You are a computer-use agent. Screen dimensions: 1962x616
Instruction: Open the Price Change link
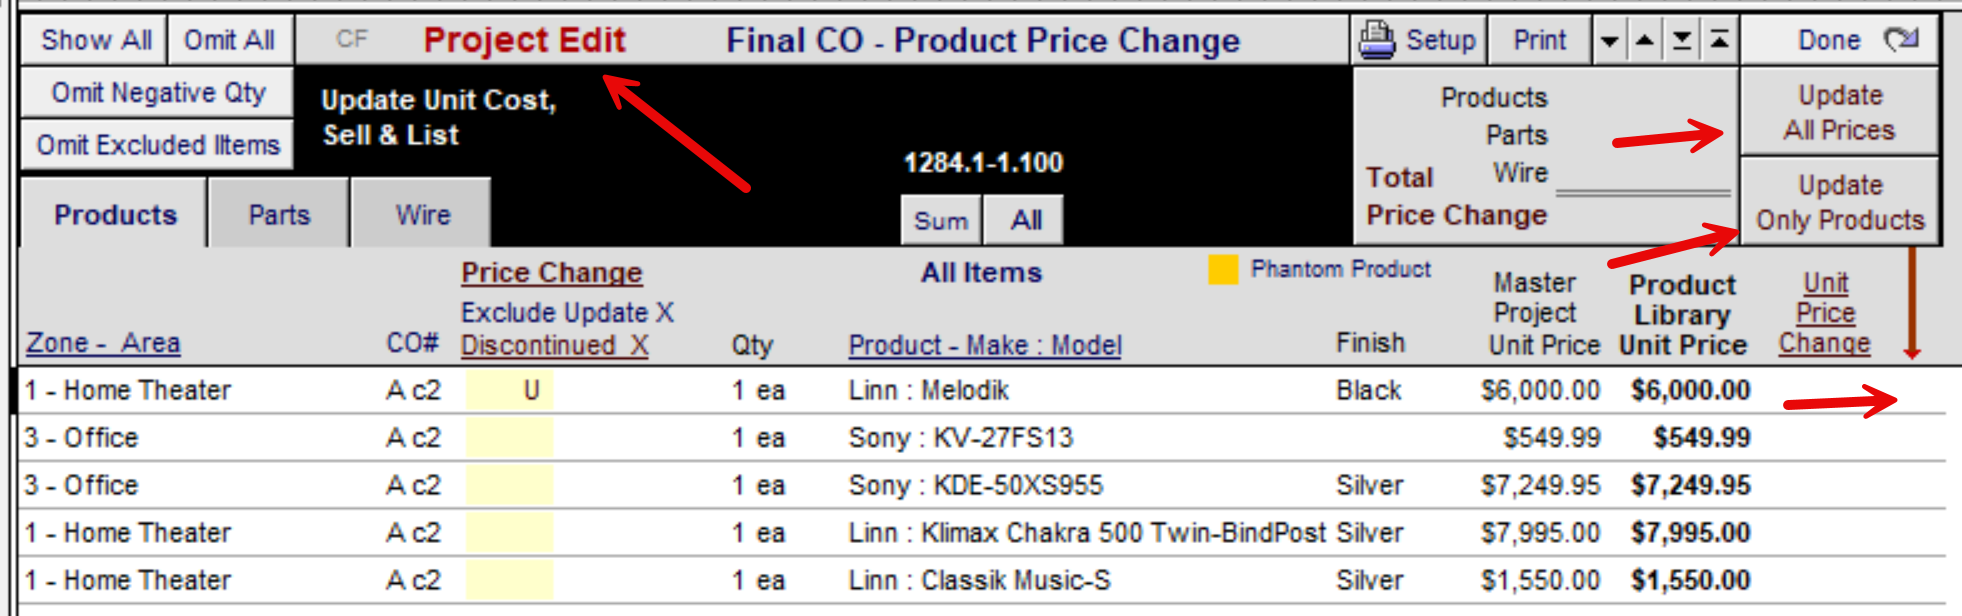[551, 272]
